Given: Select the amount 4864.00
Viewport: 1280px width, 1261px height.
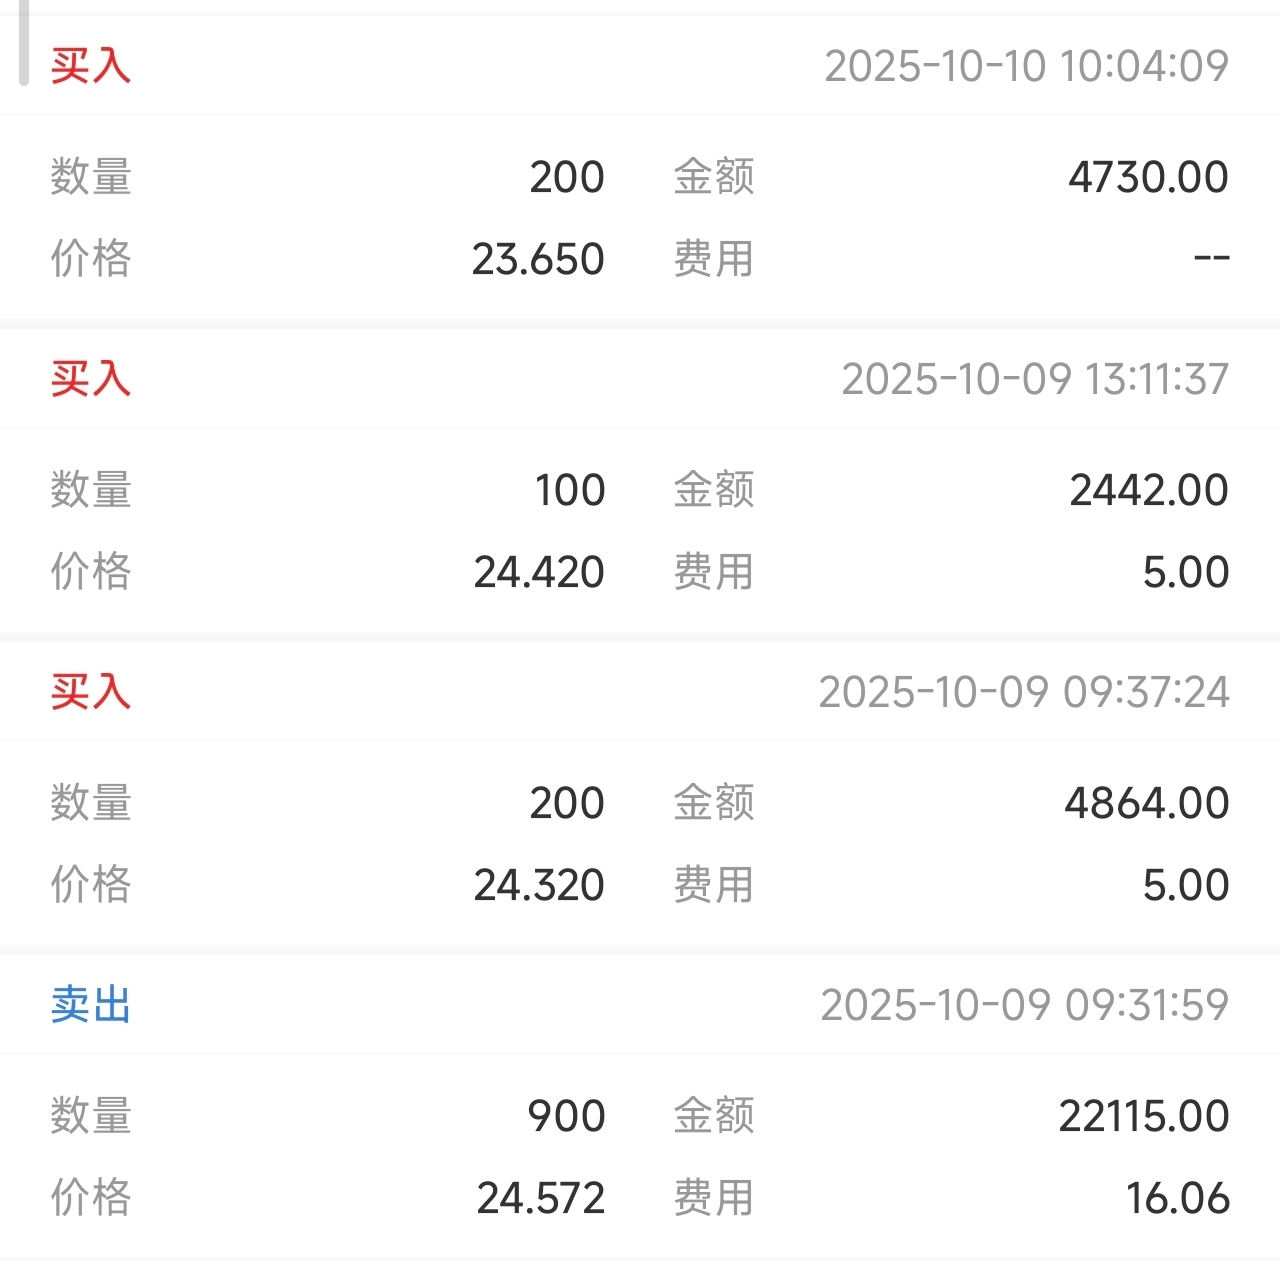Looking at the screenshot, I should click(x=1146, y=803).
